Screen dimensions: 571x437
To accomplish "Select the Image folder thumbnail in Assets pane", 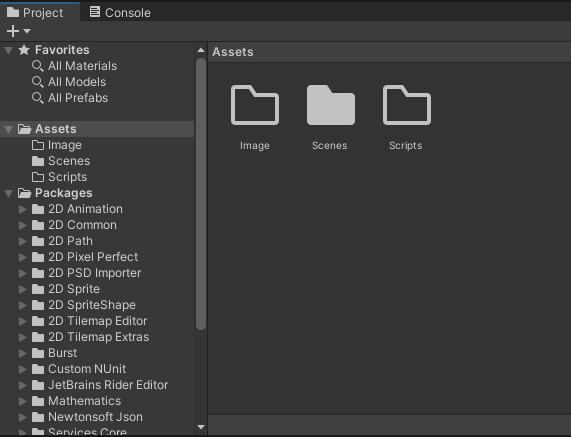I will (255, 105).
